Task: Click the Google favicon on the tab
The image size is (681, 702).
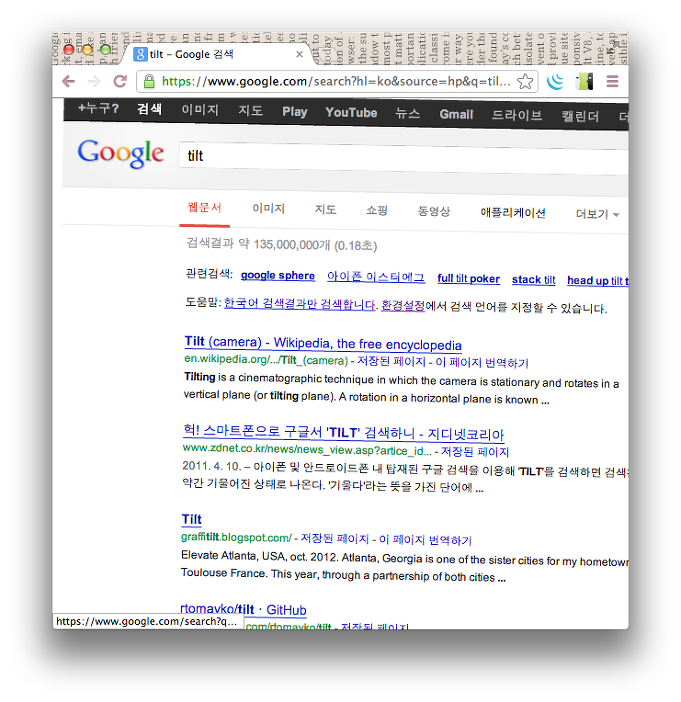Action: [140, 54]
